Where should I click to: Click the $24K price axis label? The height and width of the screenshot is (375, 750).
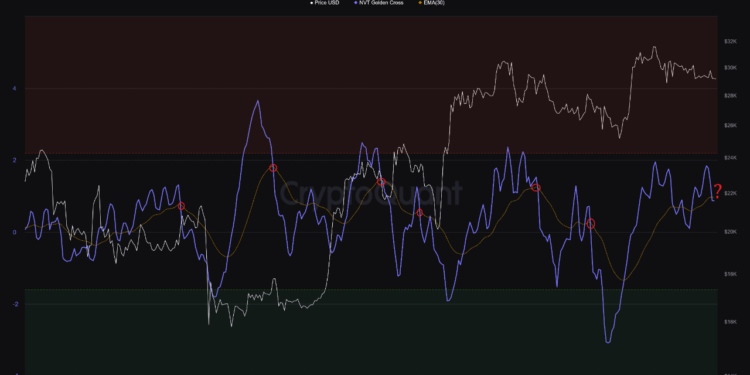point(730,157)
